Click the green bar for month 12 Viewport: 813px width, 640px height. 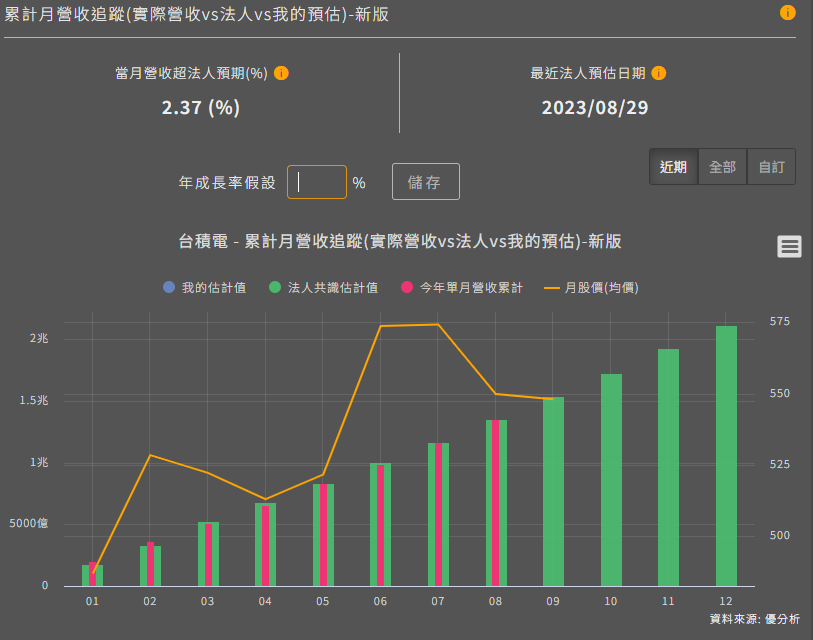(x=726, y=456)
